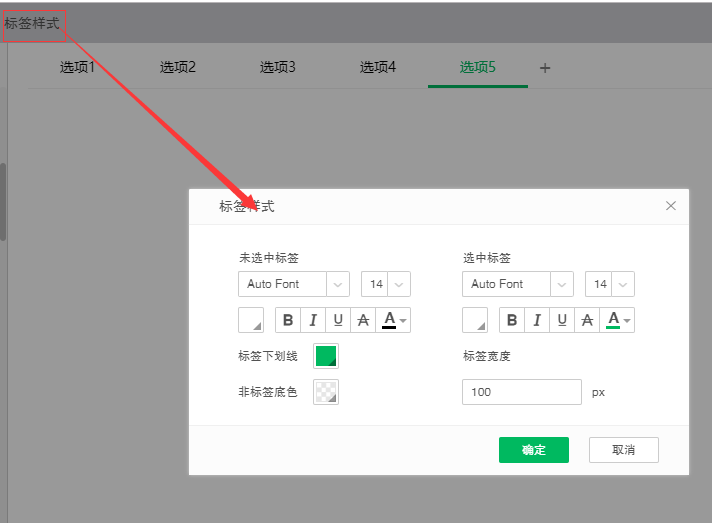Click the 标签宽度 input field

click(521, 392)
